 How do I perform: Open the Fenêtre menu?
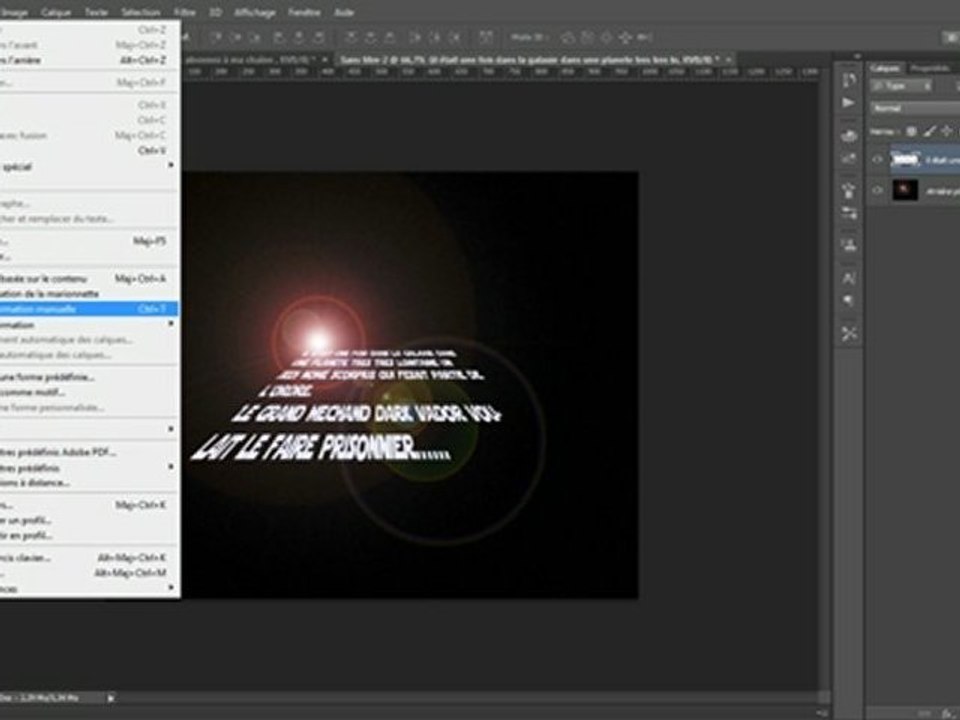(x=304, y=12)
